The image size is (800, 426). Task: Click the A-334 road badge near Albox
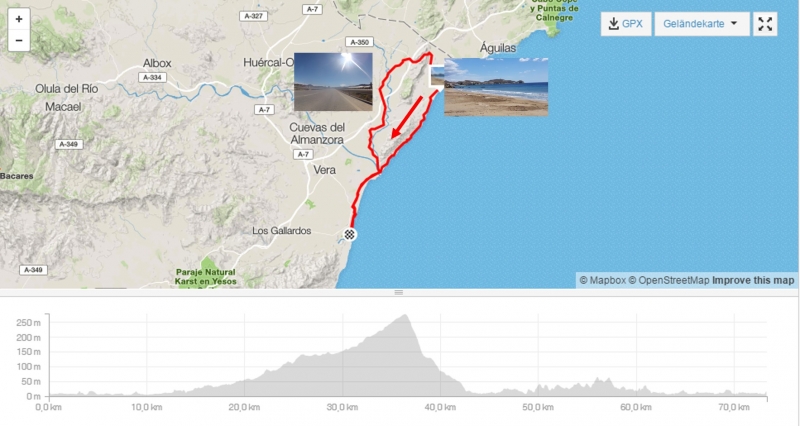pyautogui.click(x=152, y=78)
